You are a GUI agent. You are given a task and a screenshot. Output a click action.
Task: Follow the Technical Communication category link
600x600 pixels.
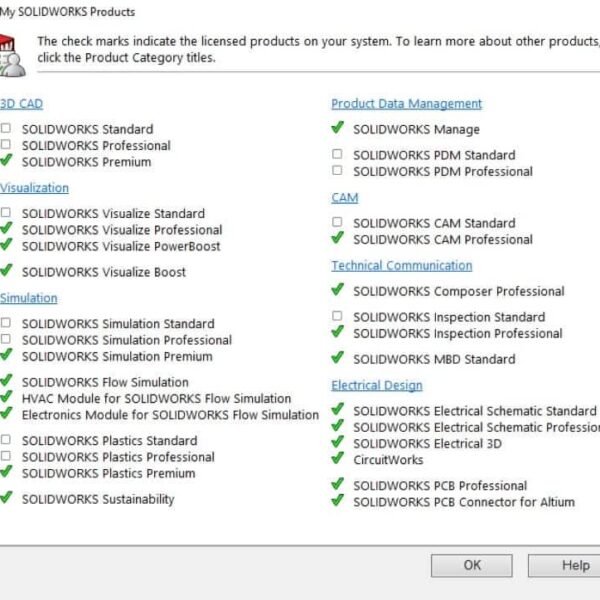point(401,265)
